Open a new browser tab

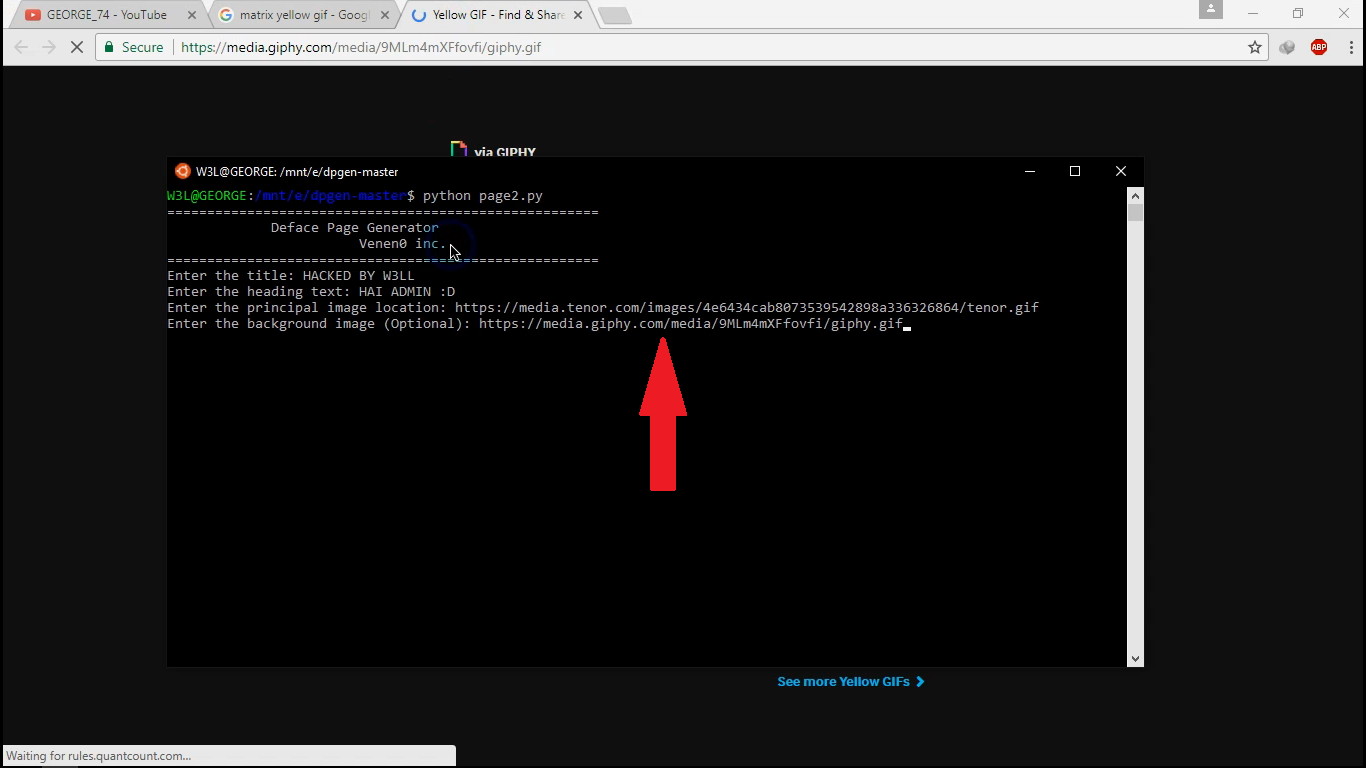(x=613, y=14)
